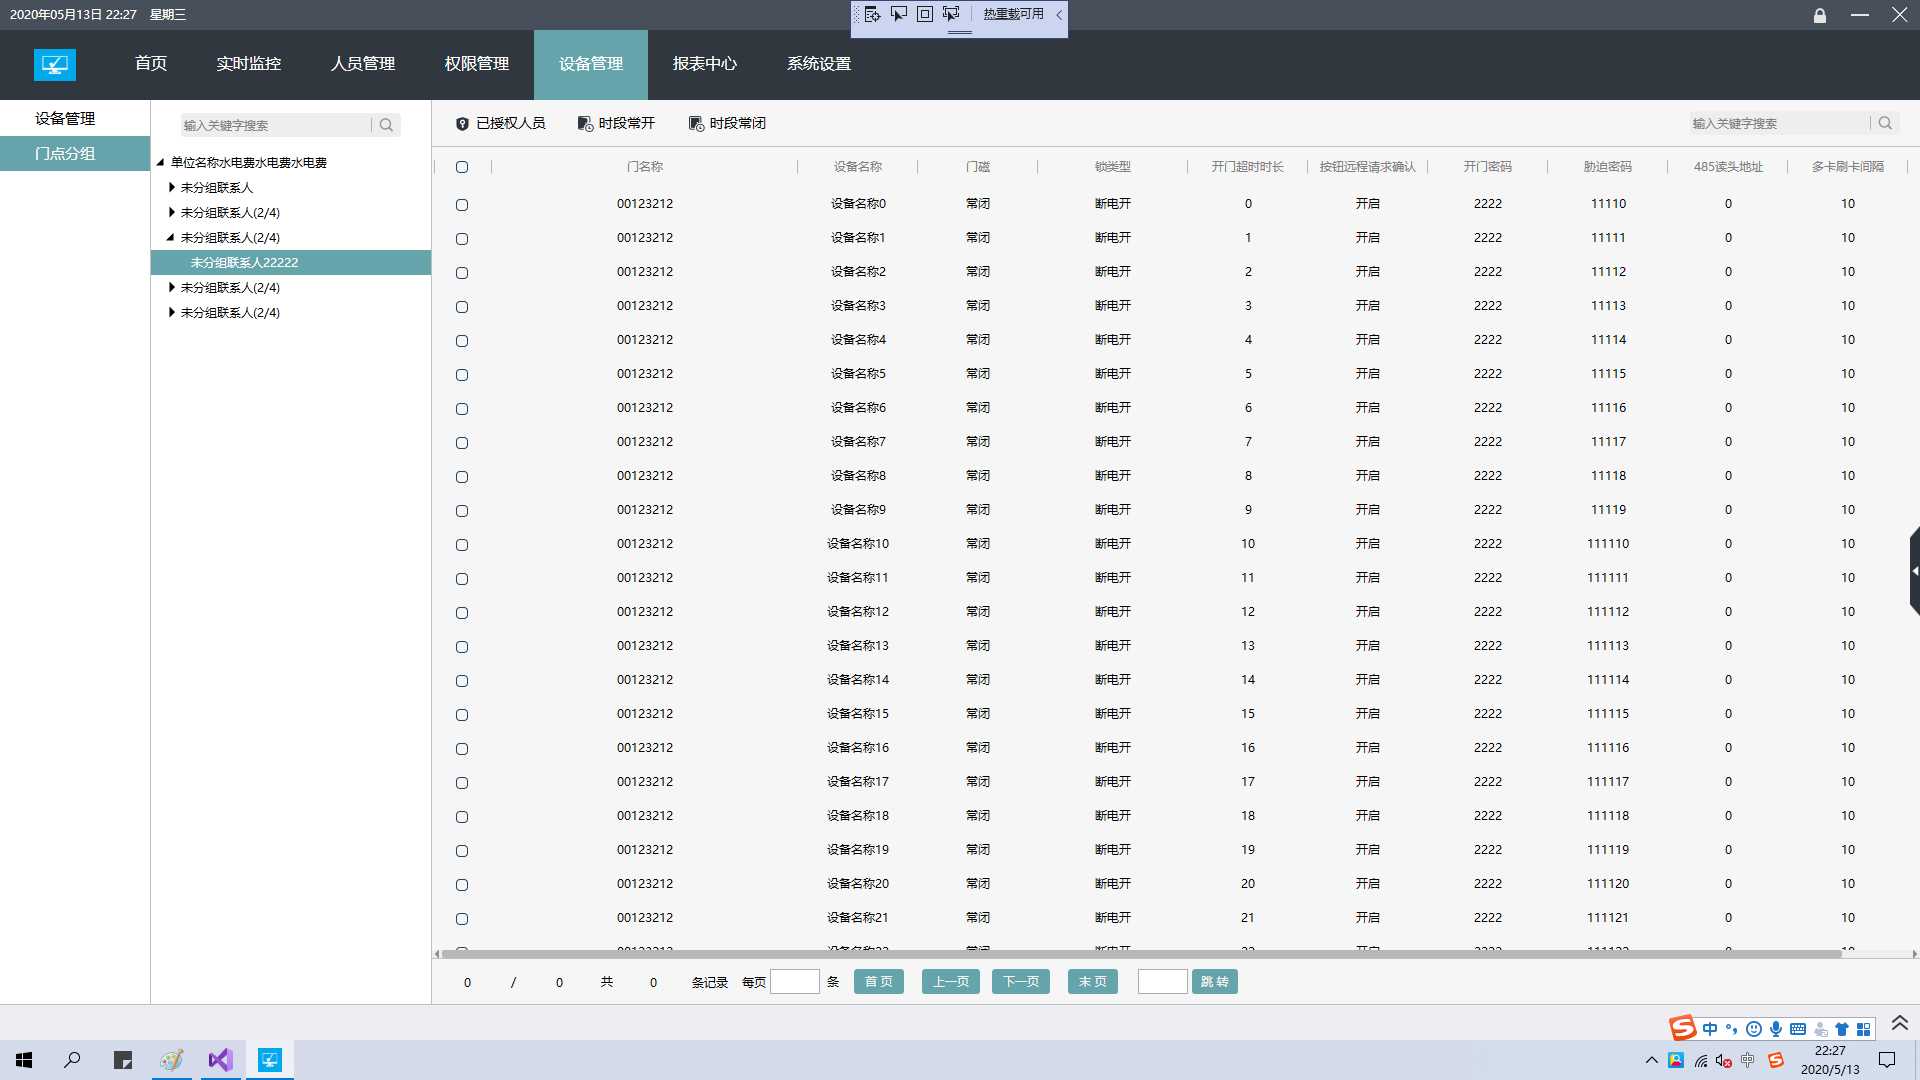Open the side panel handle on right edge
This screenshot has height=1080, width=1920.
(1915, 571)
